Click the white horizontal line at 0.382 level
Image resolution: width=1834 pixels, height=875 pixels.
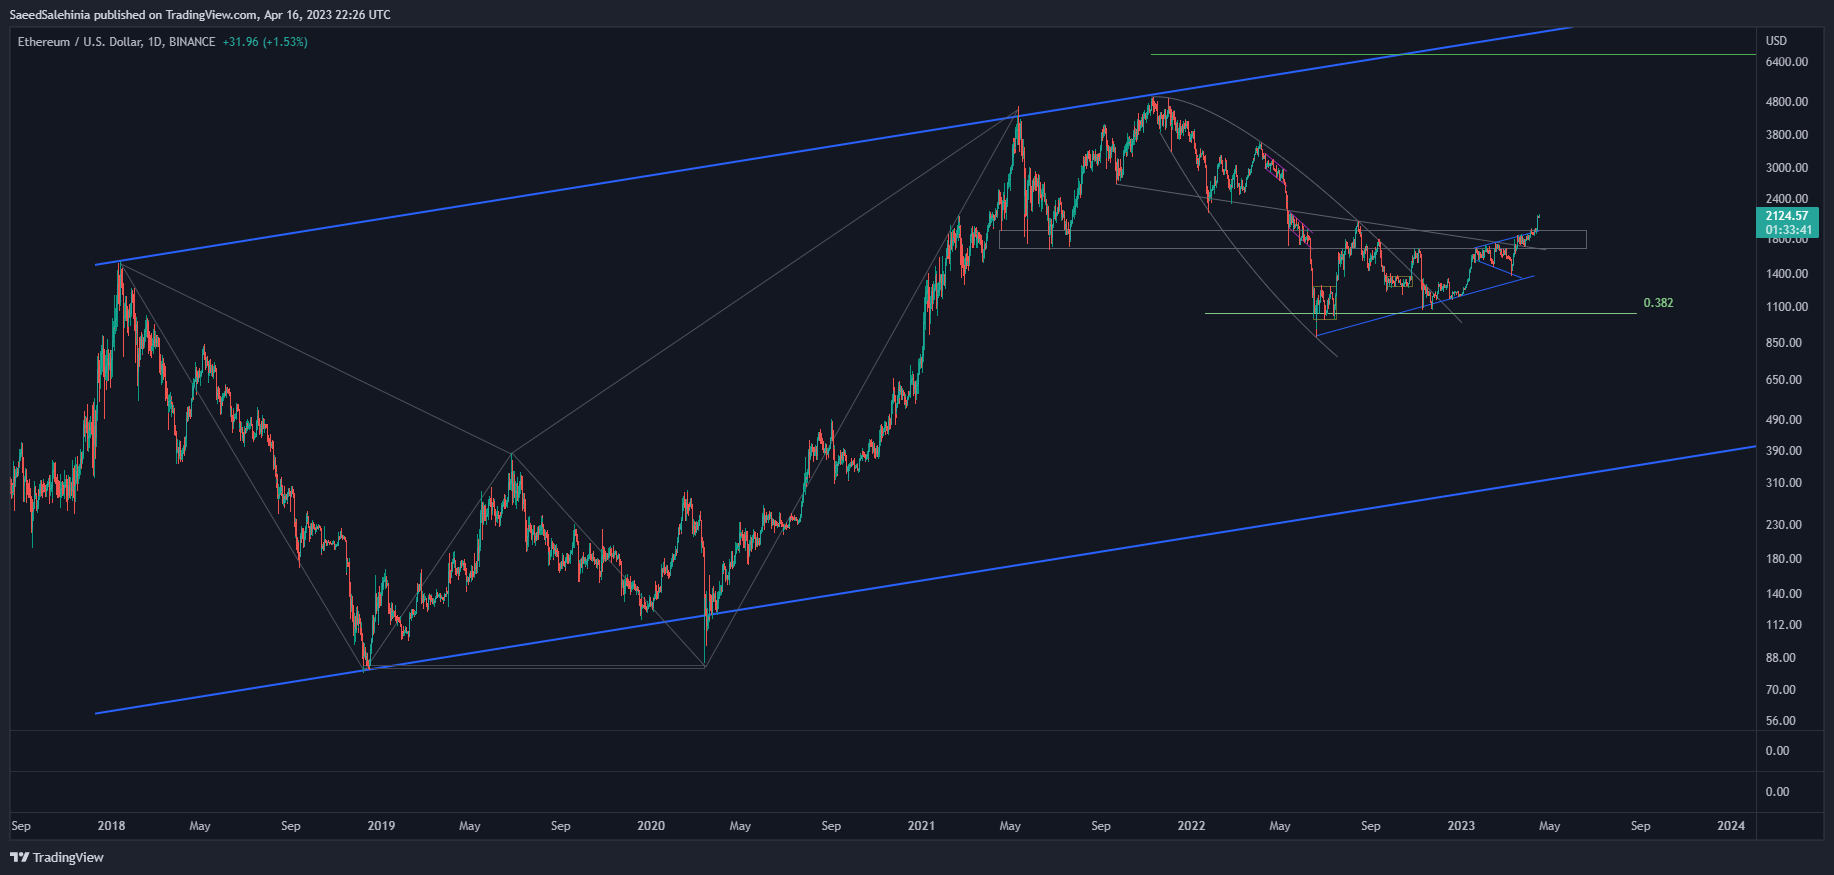pyautogui.click(x=1420, y=313)
